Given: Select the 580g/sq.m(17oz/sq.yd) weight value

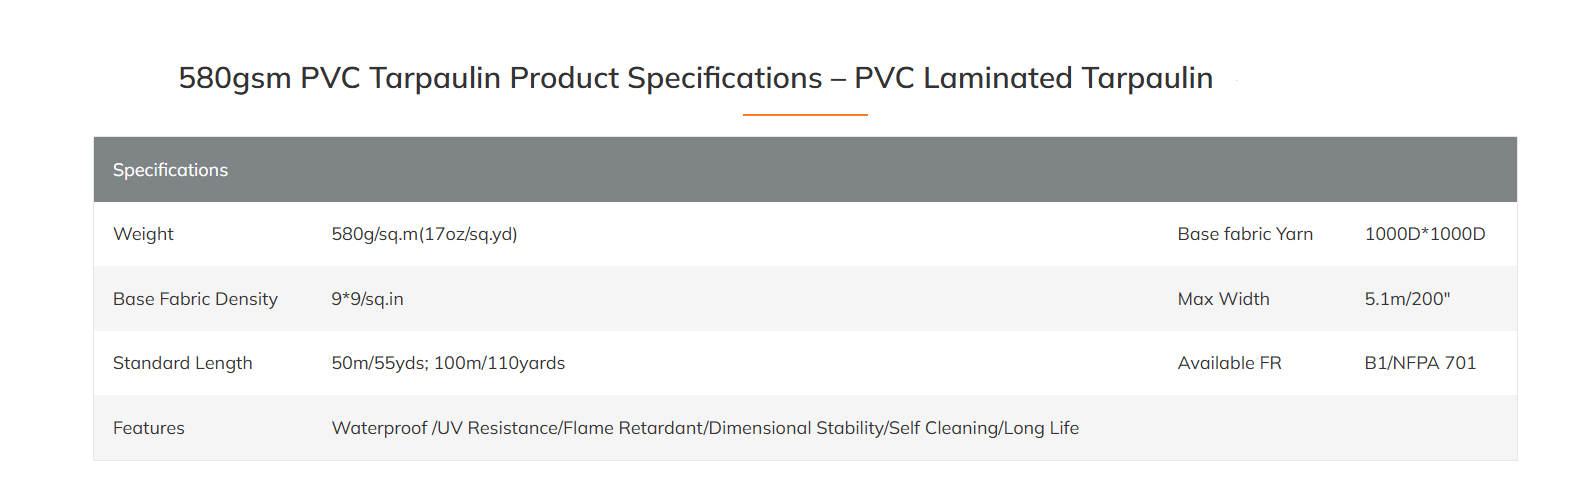Looking at the screenshot, I should point(424,234).
